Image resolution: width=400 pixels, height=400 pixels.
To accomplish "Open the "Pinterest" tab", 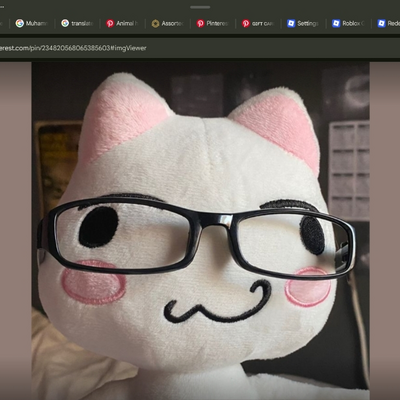I will 213,23.
